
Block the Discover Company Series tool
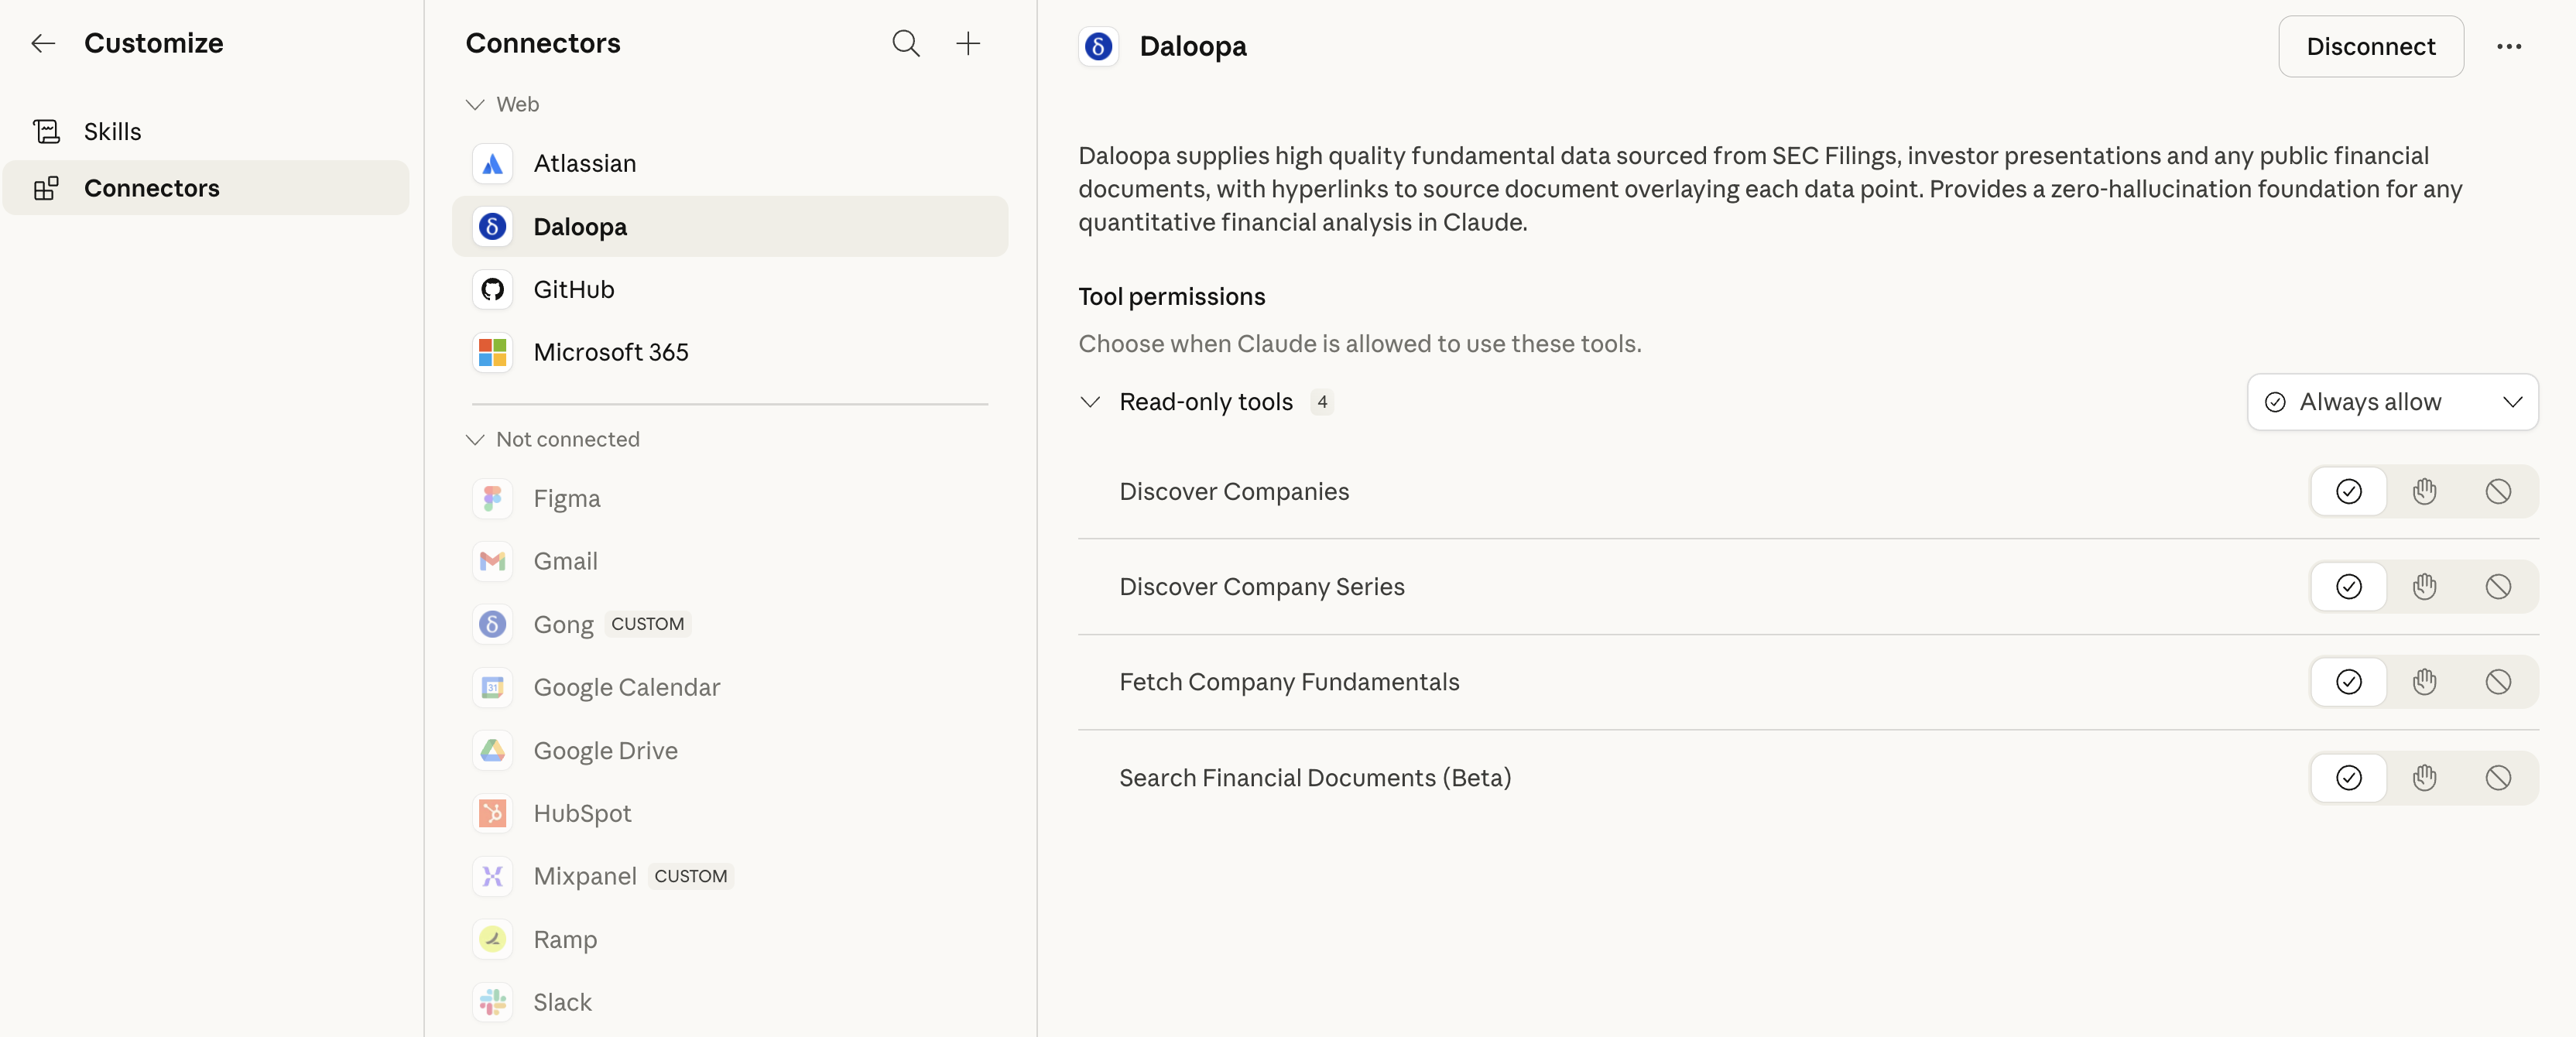[2497, 587]
